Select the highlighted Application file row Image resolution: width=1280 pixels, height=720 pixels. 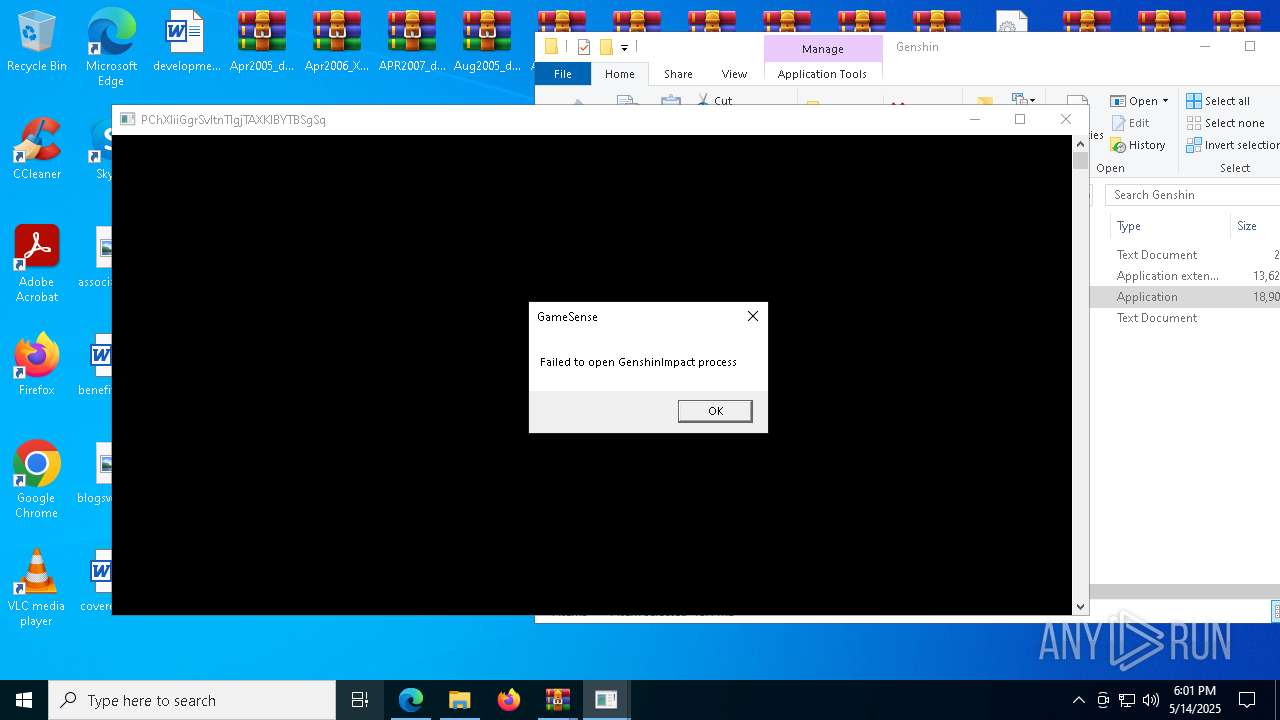pyautogui.click(x=1185, y=297)
